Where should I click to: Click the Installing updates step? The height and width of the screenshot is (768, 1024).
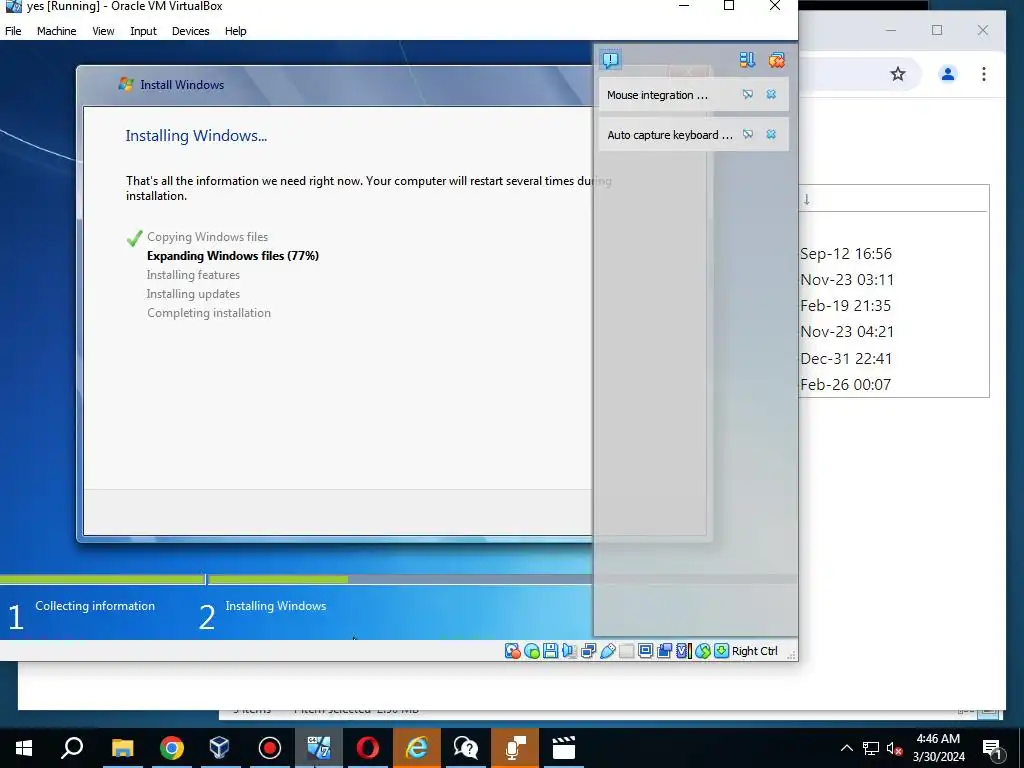click(193, 294)
